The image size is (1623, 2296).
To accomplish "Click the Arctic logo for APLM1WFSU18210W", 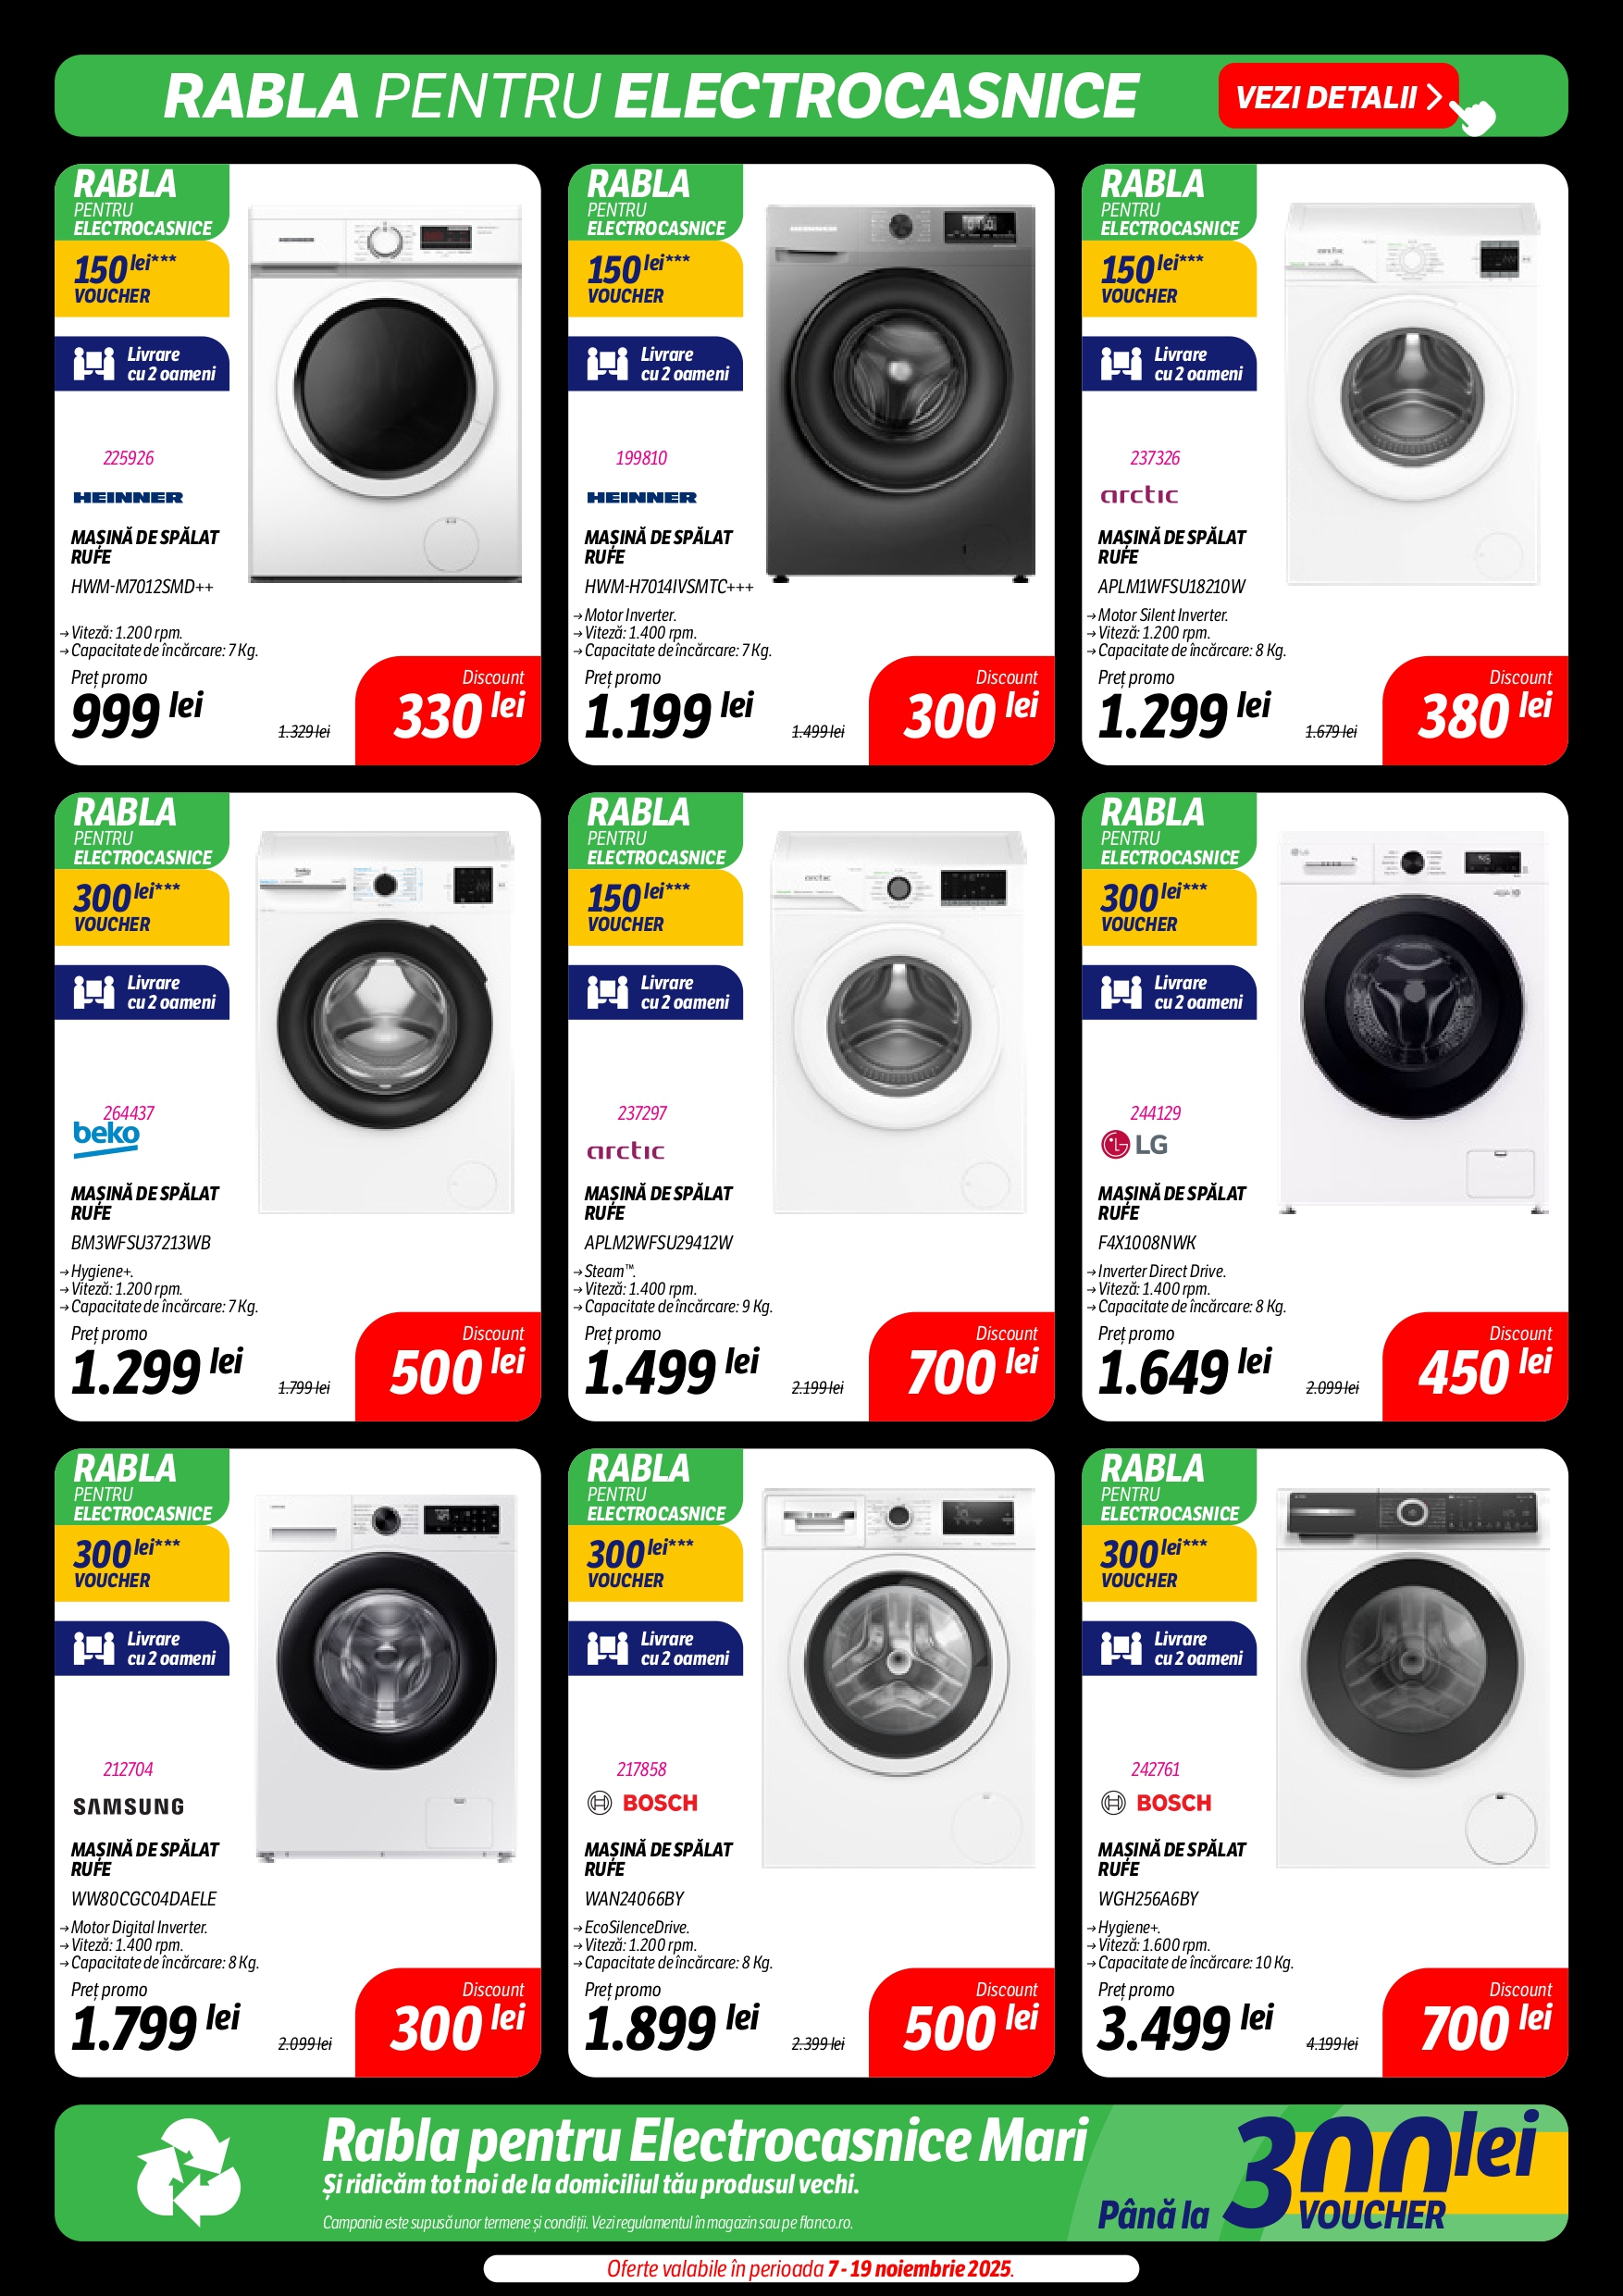I will click(1139, 495).
